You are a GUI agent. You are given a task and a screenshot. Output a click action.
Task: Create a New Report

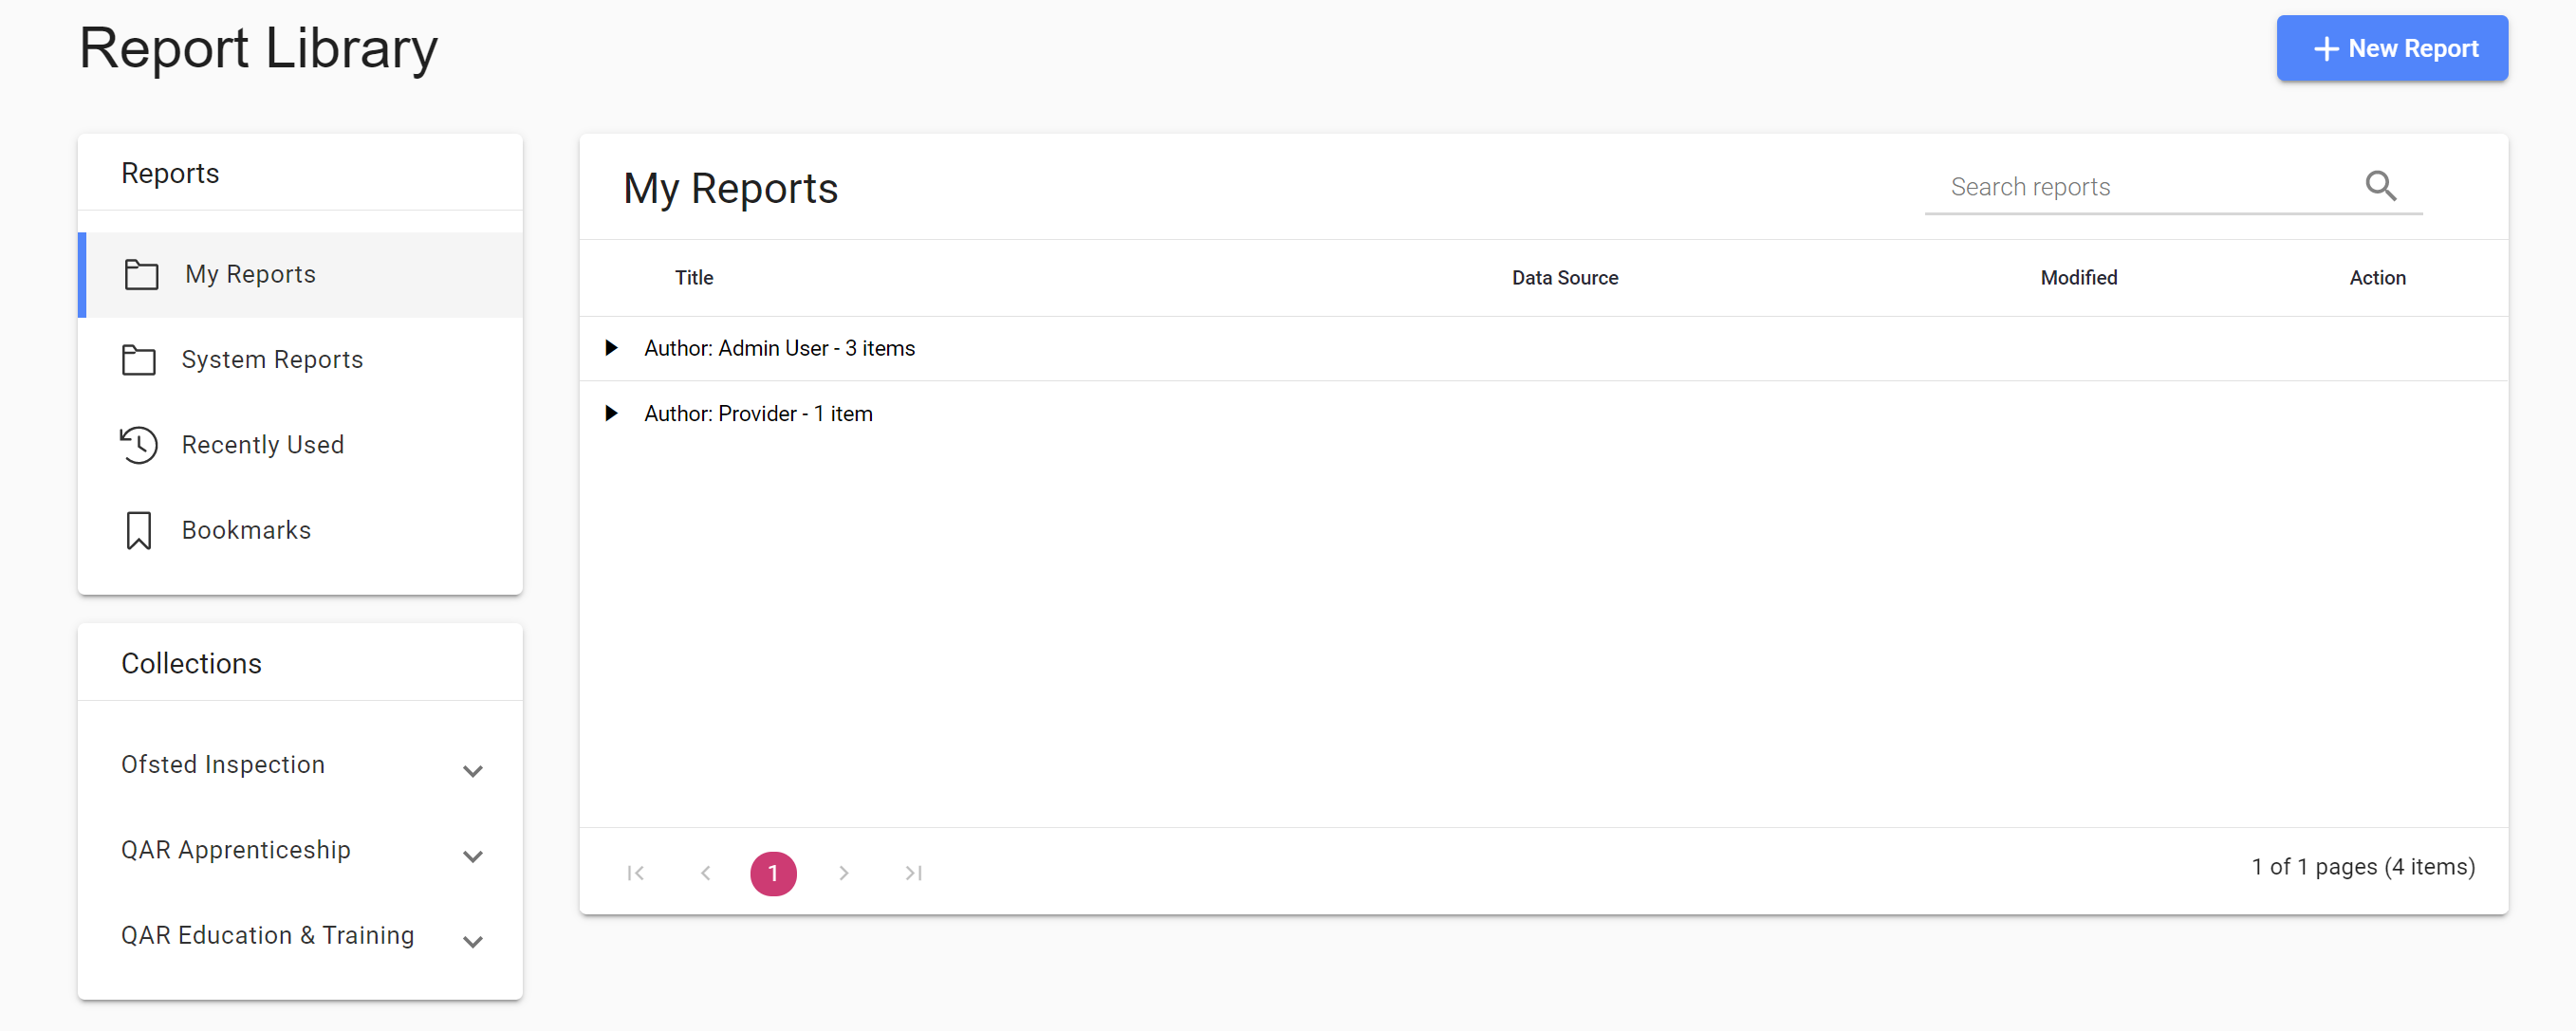click(x=2391, y=48)
